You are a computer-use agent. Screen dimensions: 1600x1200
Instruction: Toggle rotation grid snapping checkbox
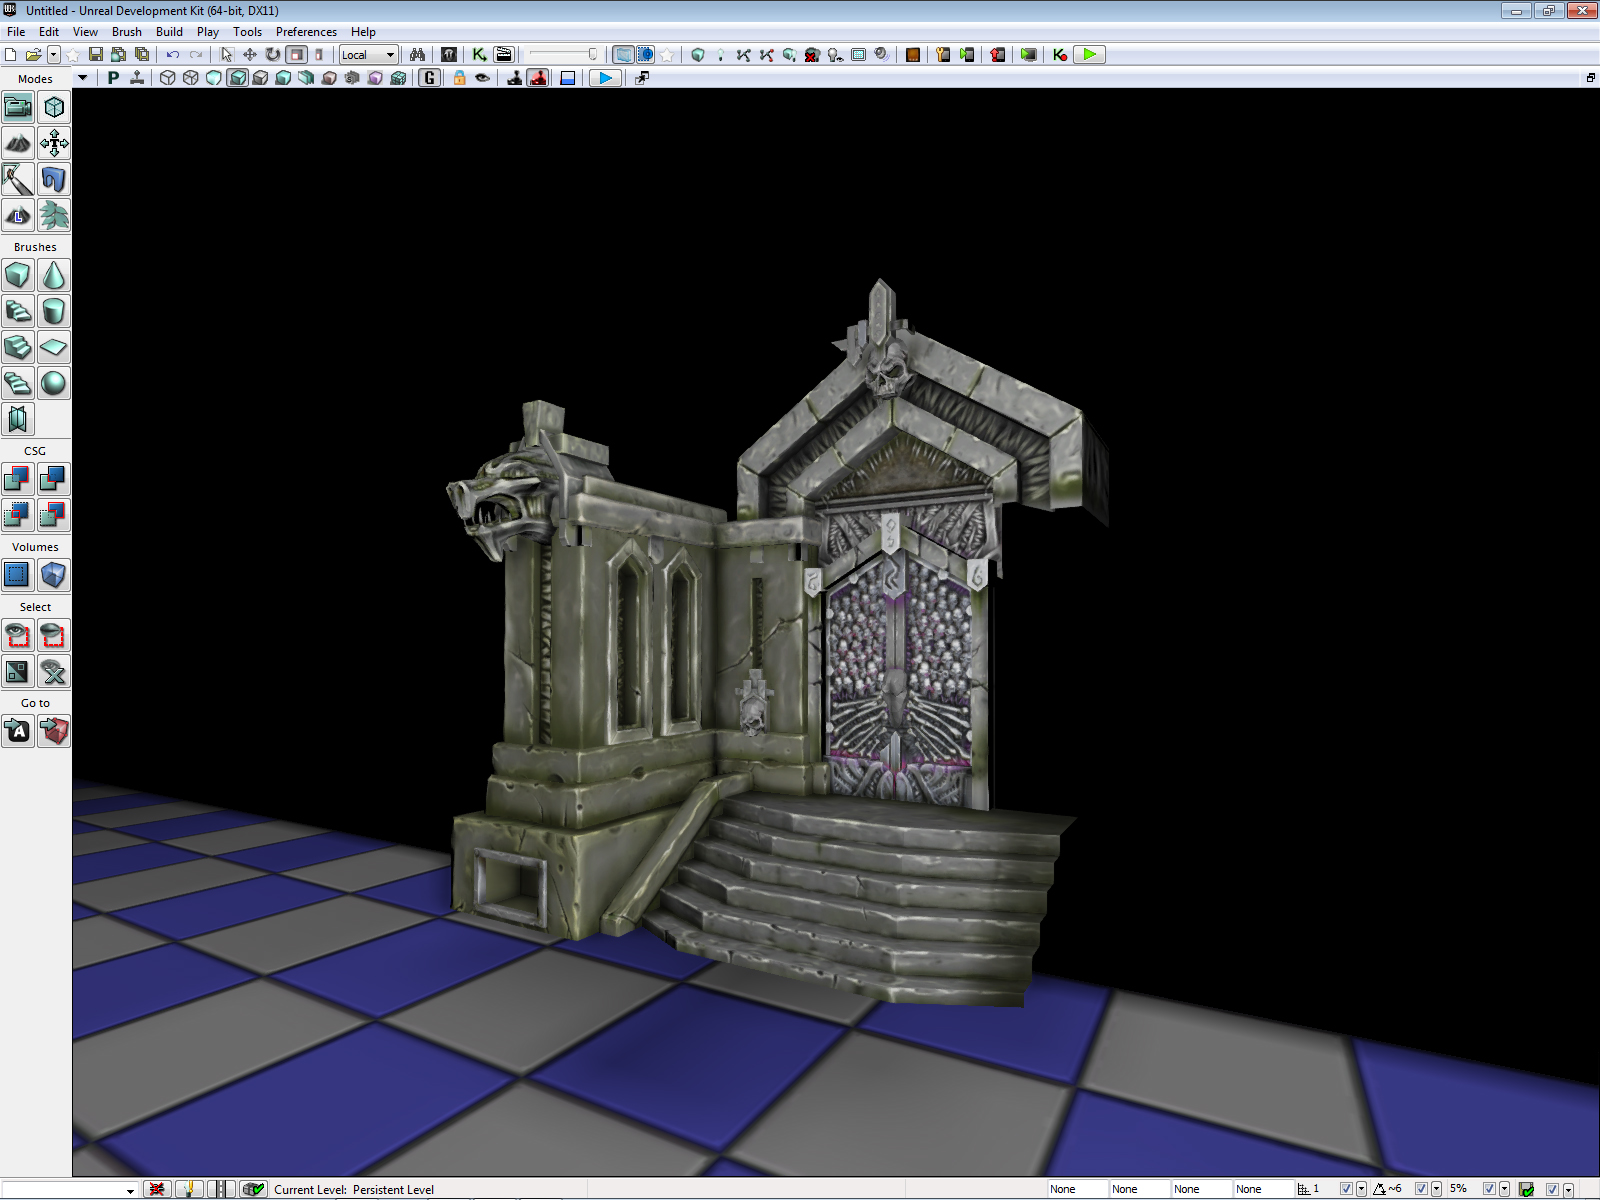pyautogui.click(x=1421, y=1189)
